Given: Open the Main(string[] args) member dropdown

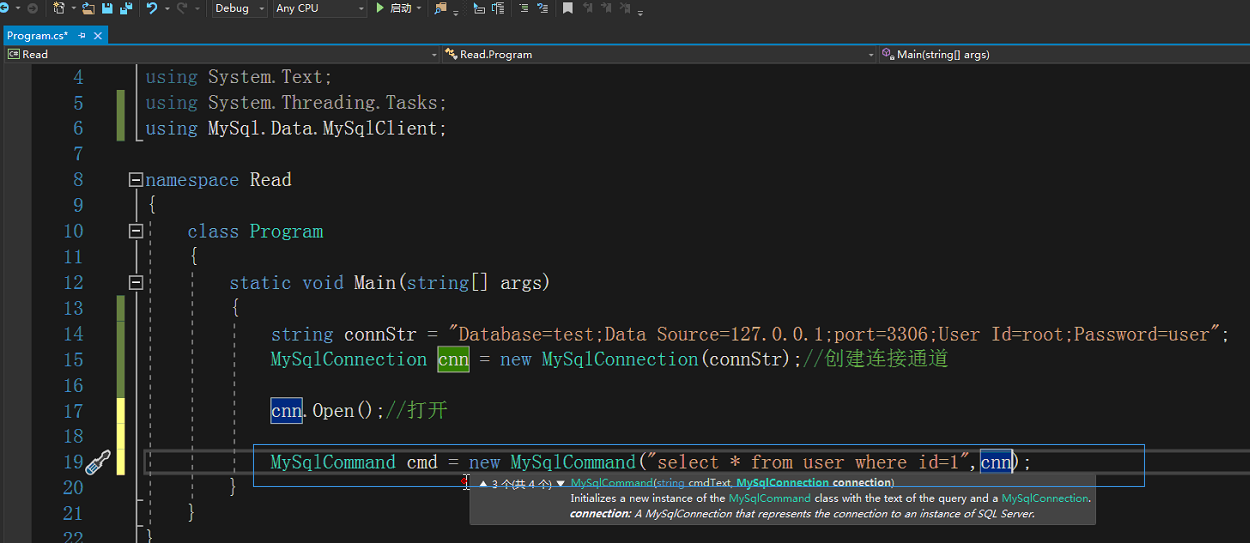Looking at the screenshot, I should (x=1064, y=54).
